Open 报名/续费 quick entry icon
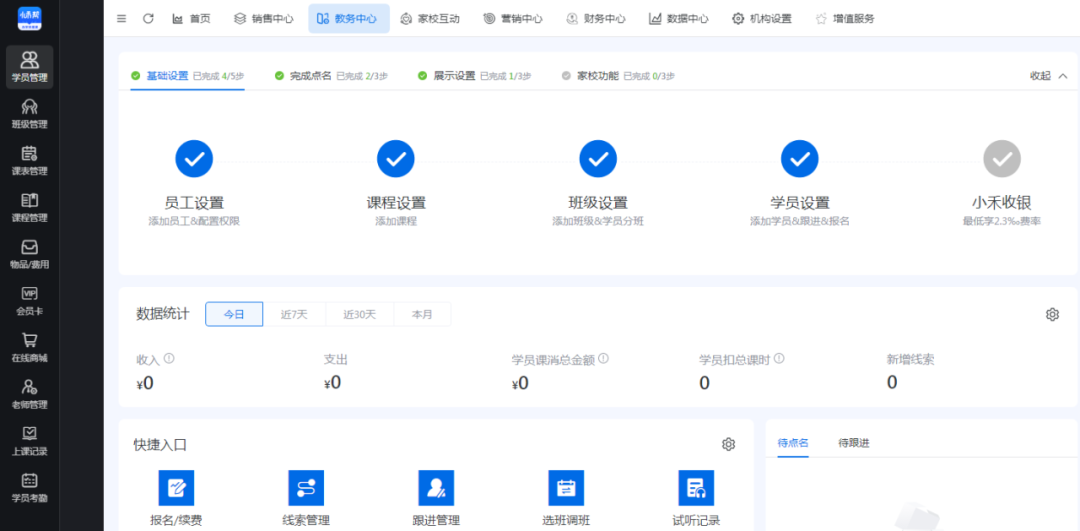Viewport: 1080px width, 531px height. click(x=176, y=488)
